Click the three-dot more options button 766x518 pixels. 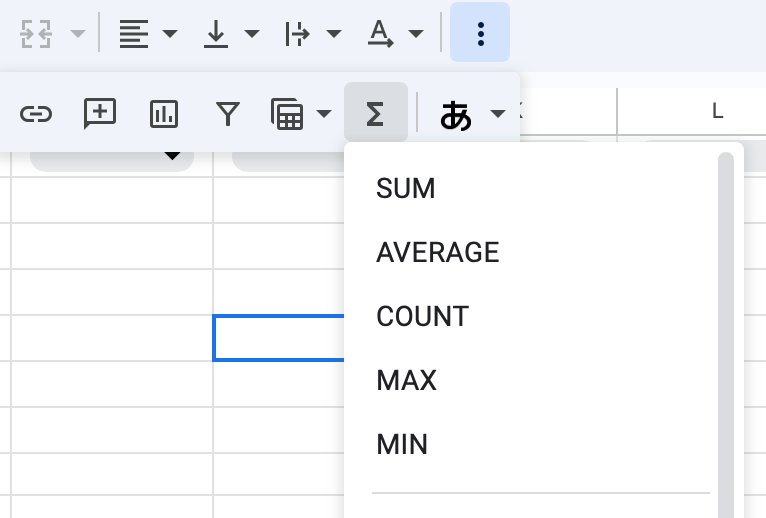(x=480, y=33)
